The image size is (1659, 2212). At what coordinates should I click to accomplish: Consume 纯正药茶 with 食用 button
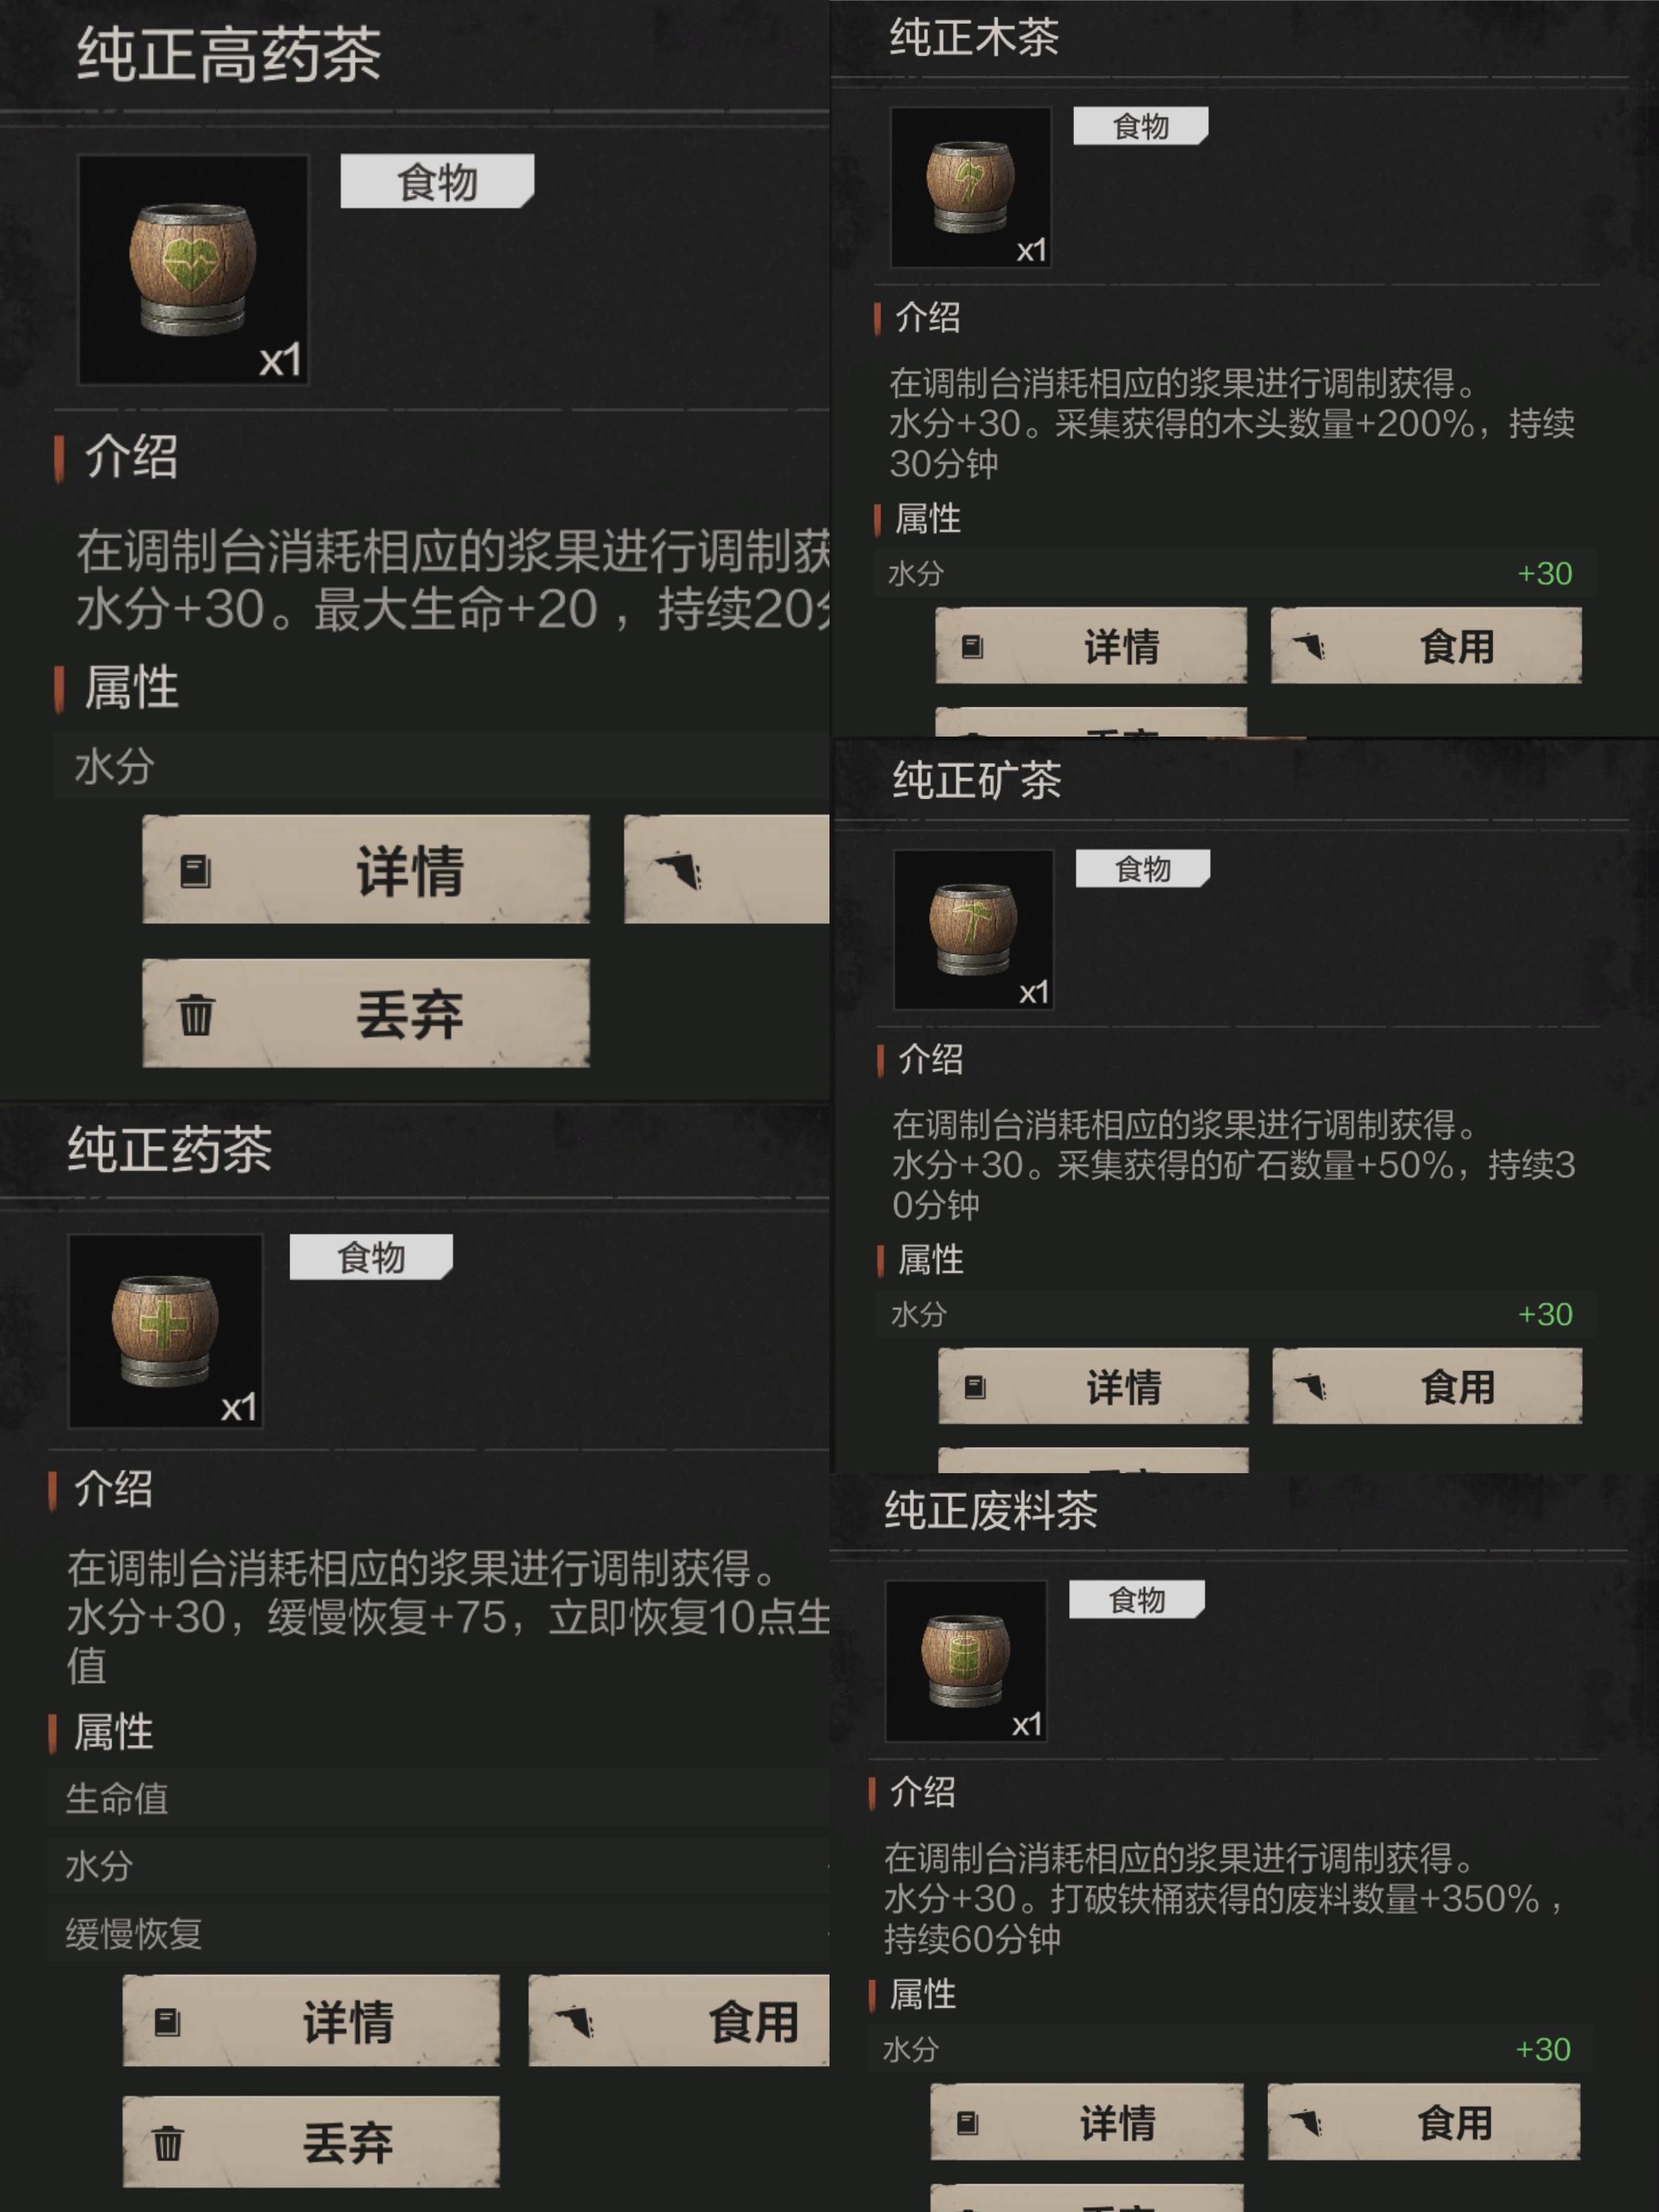679,2020
